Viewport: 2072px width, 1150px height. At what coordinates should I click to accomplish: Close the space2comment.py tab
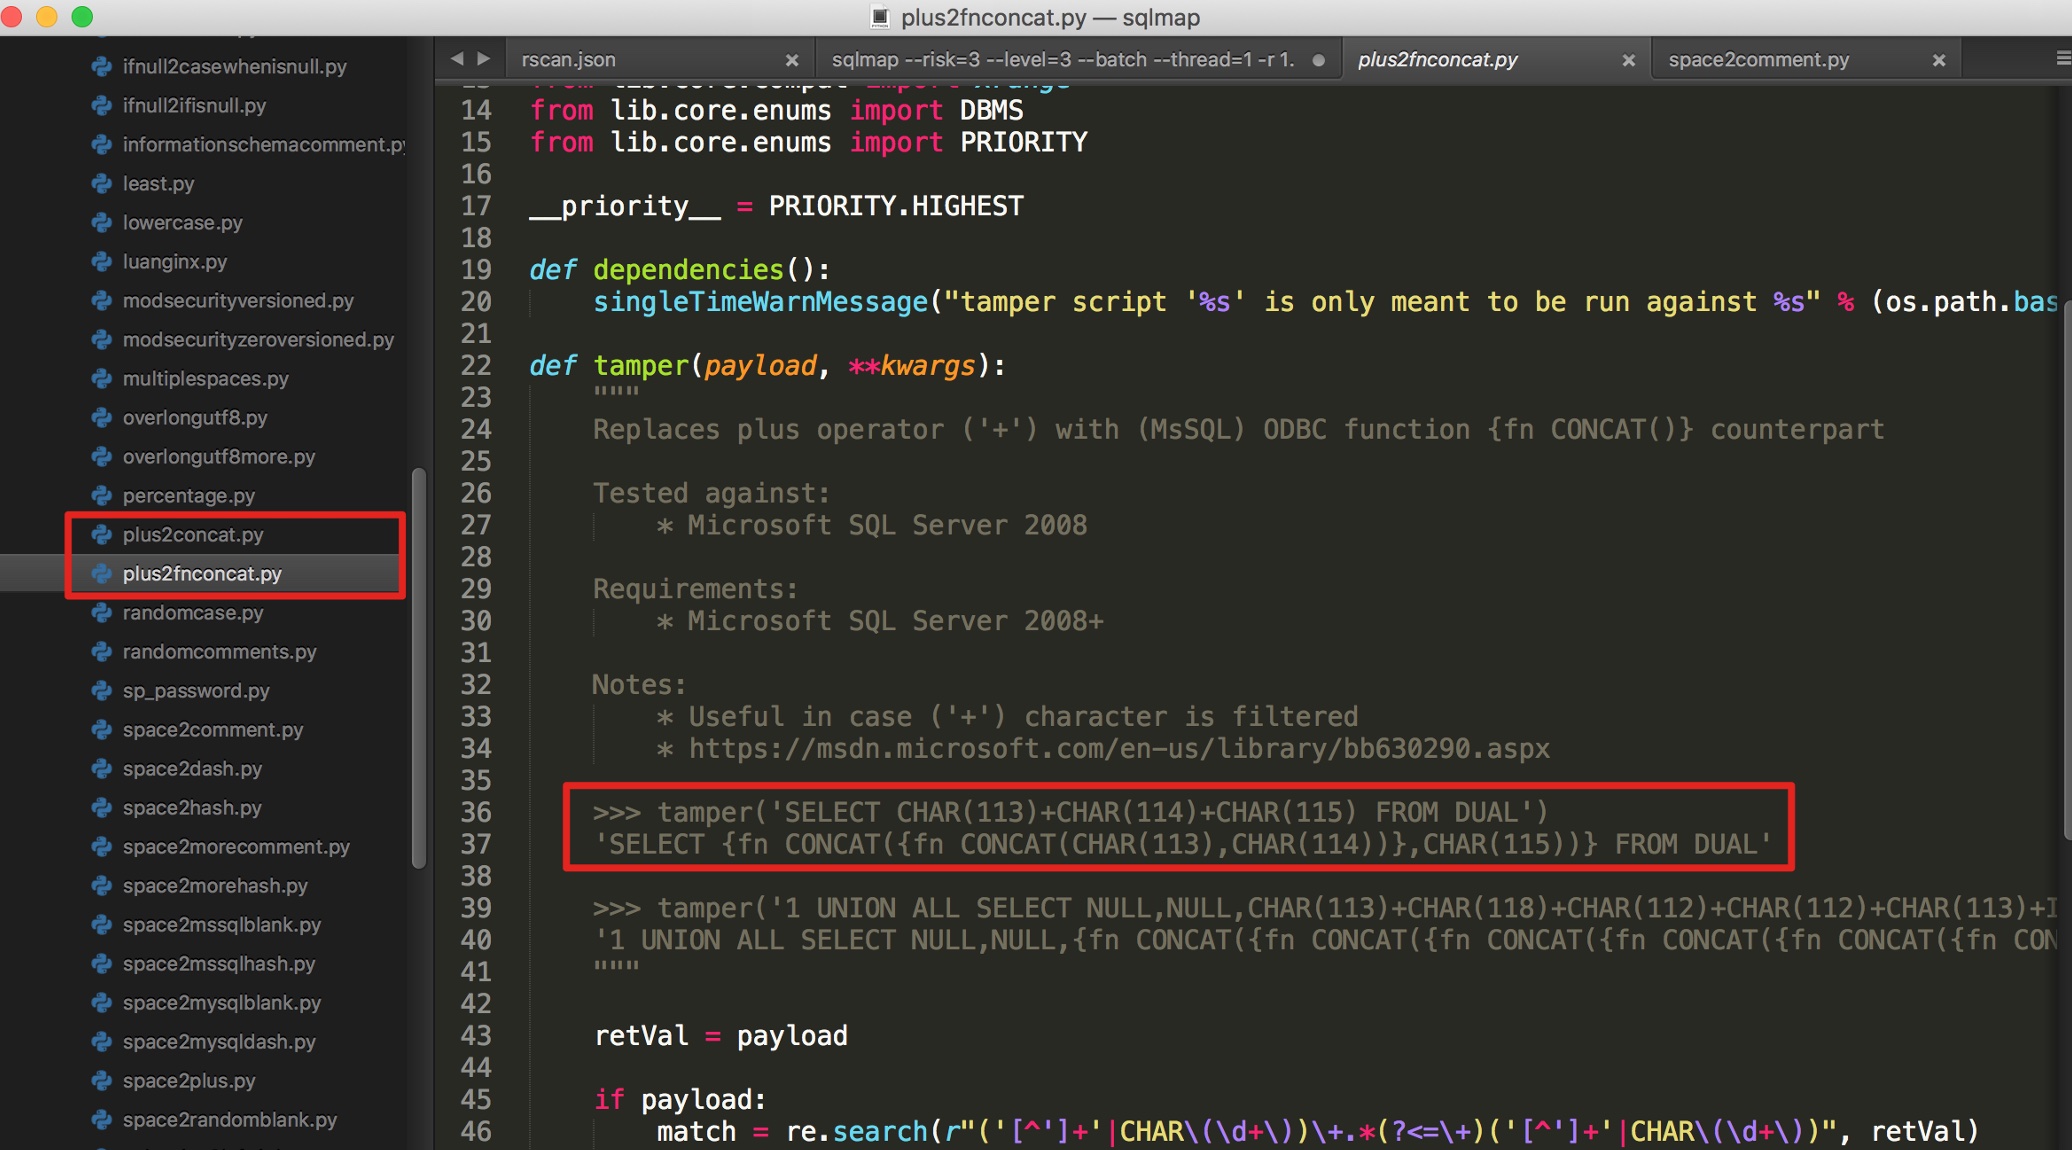[x=1939, y=60]
